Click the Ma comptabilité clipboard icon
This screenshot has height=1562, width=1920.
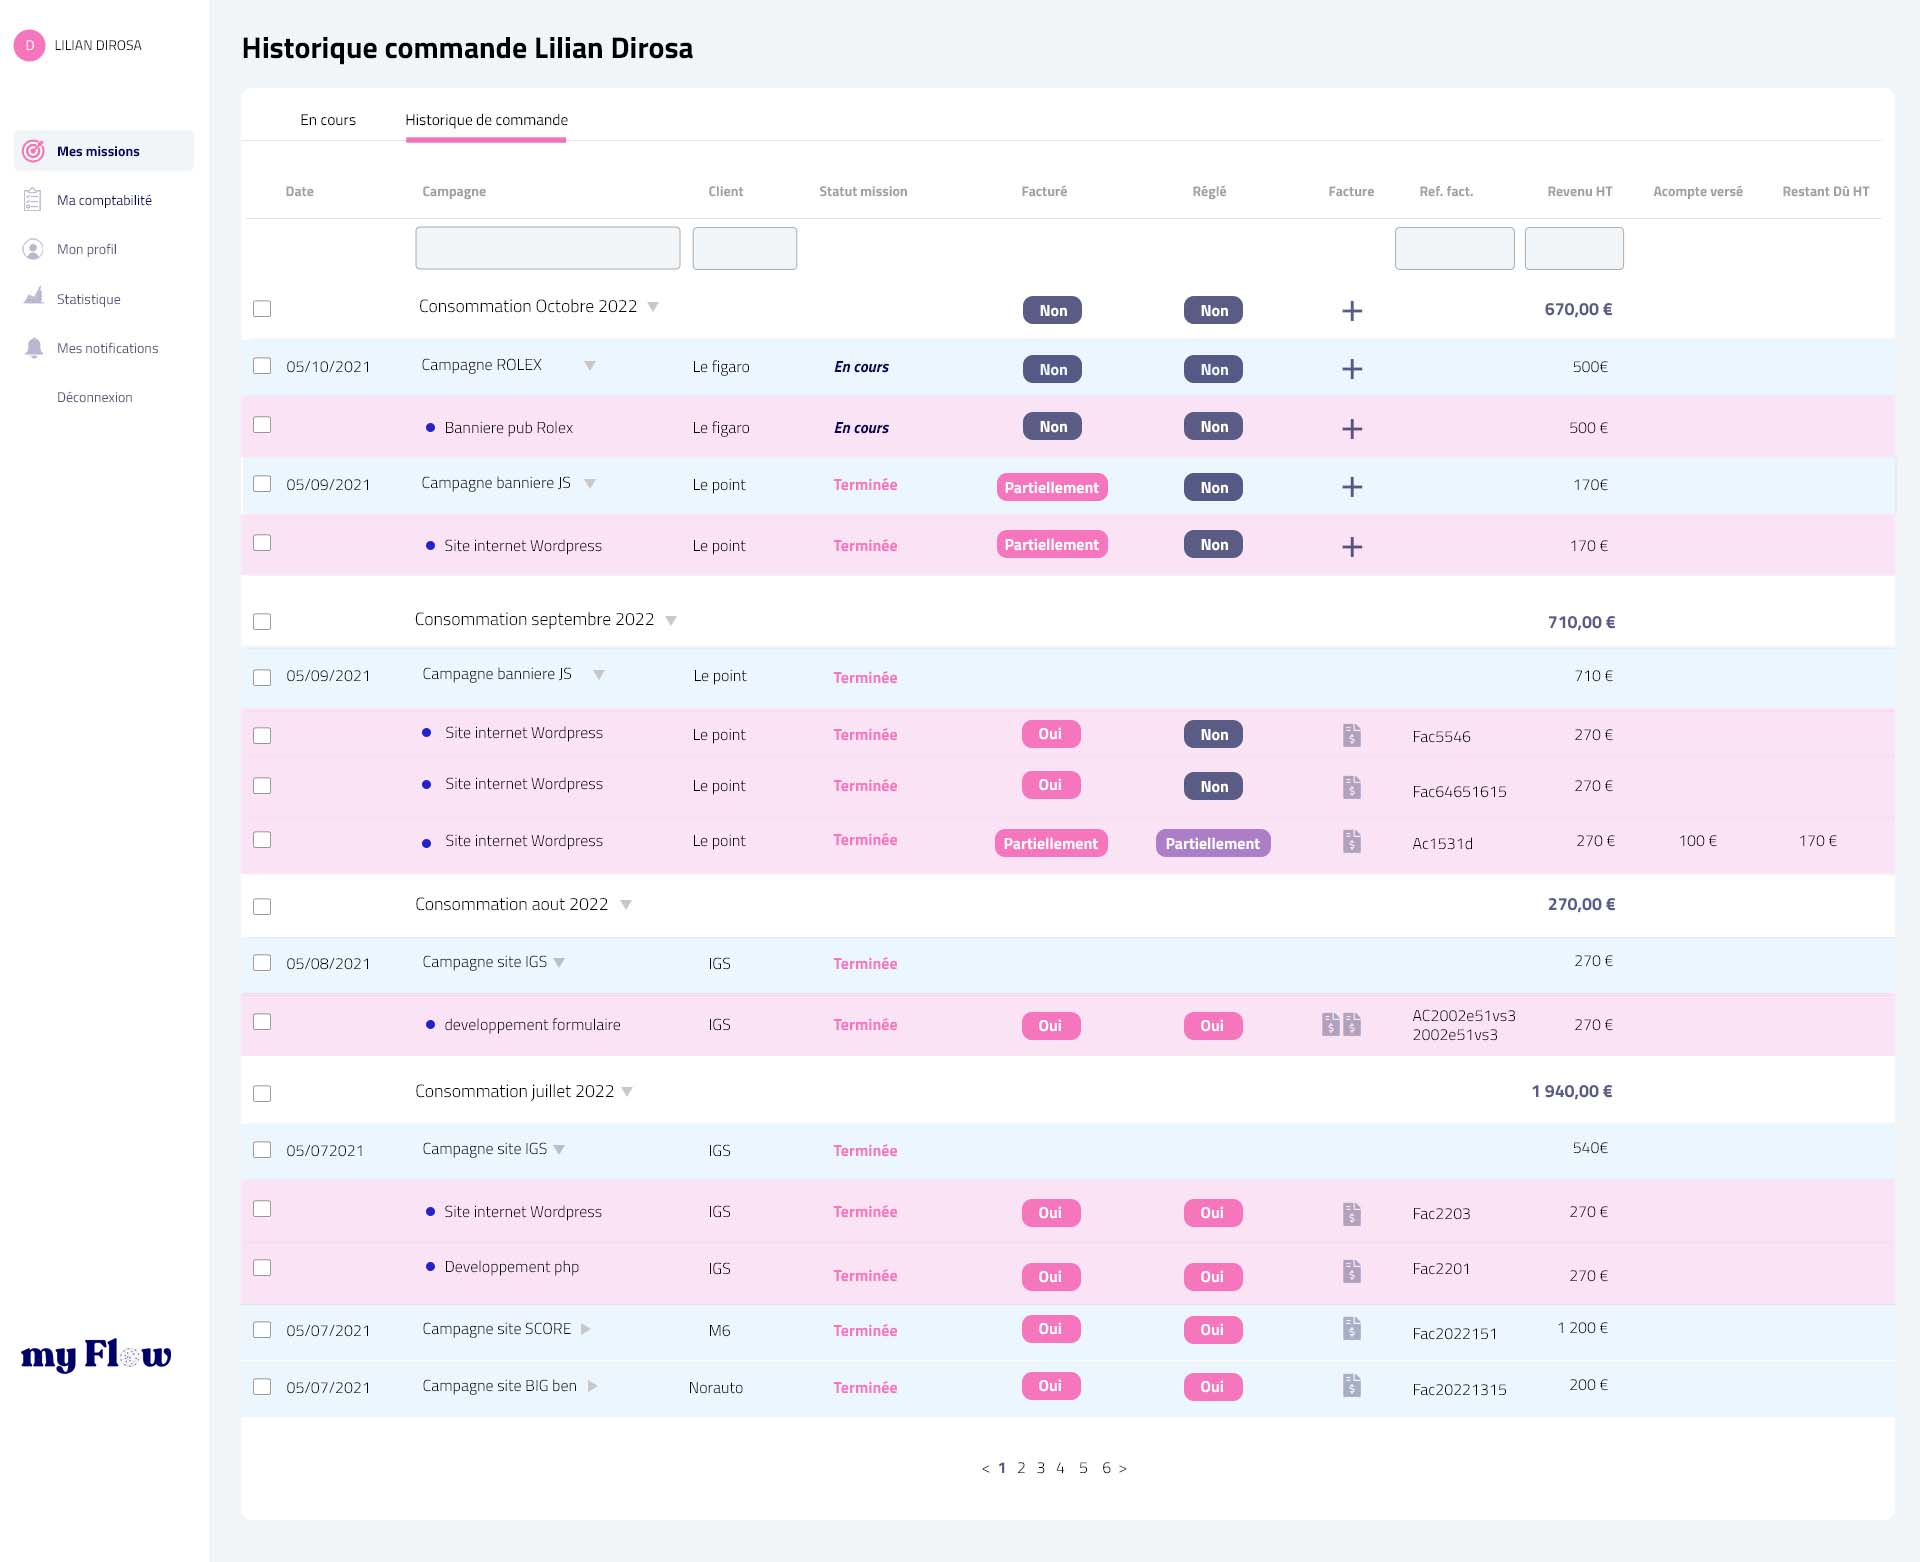pyautogui.click(x=33, y=200)
